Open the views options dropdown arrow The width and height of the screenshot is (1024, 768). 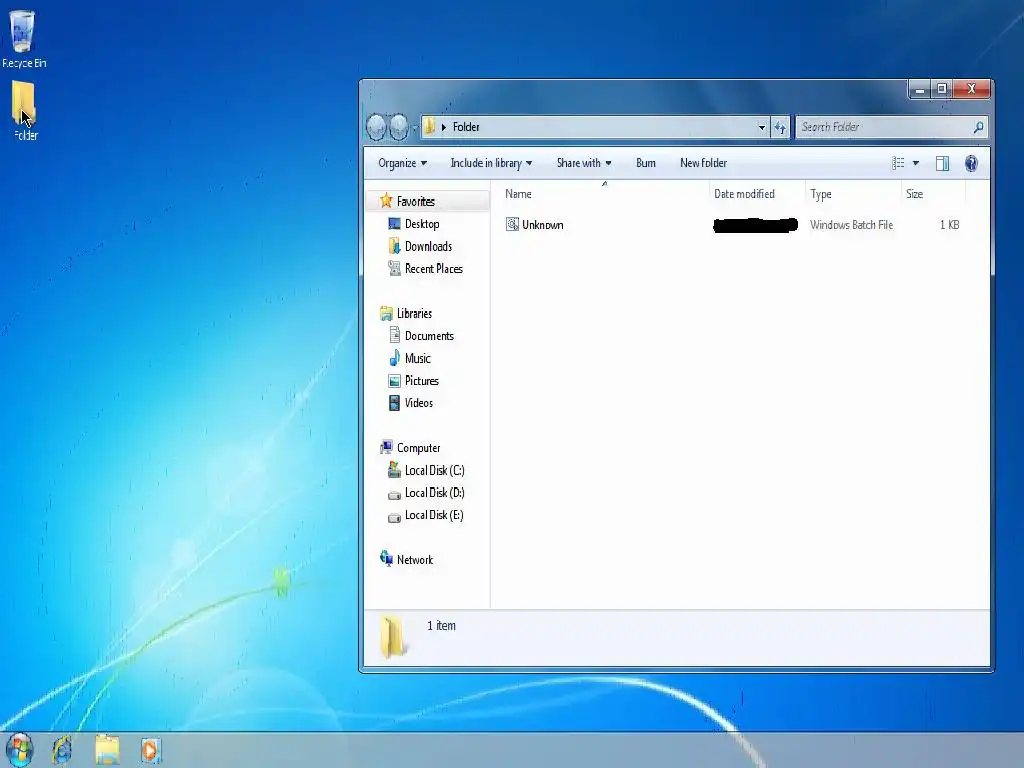click(x=916, y=163)
